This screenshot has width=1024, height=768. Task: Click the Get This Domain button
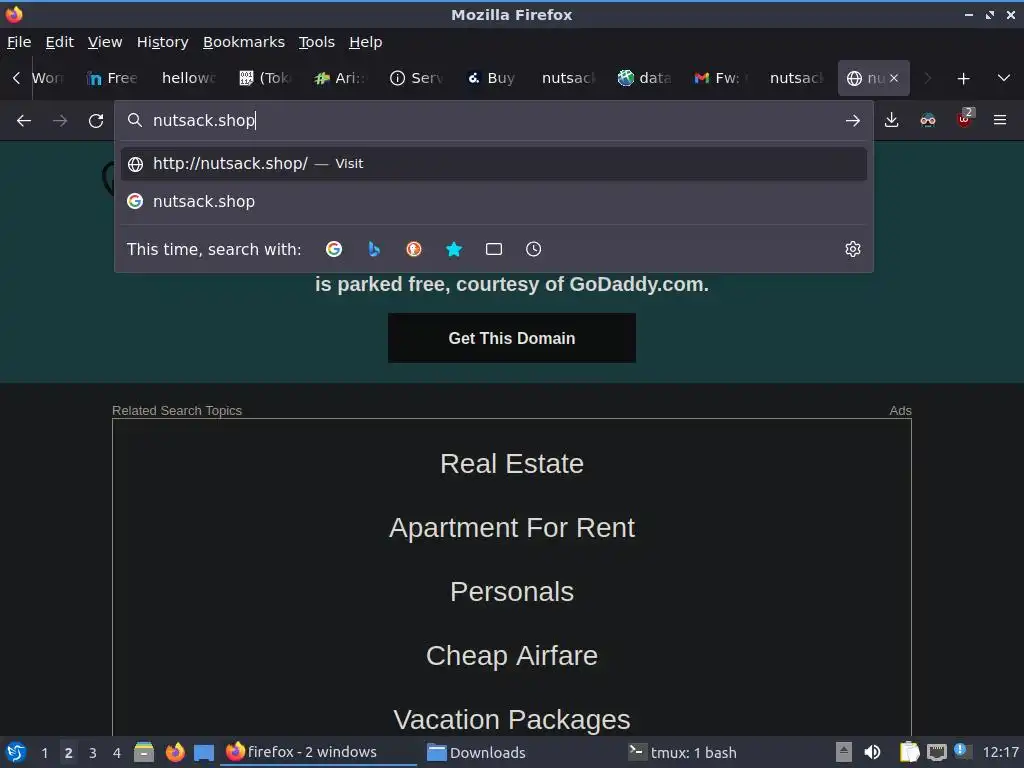pyautogui.click(x=511, y=338)
